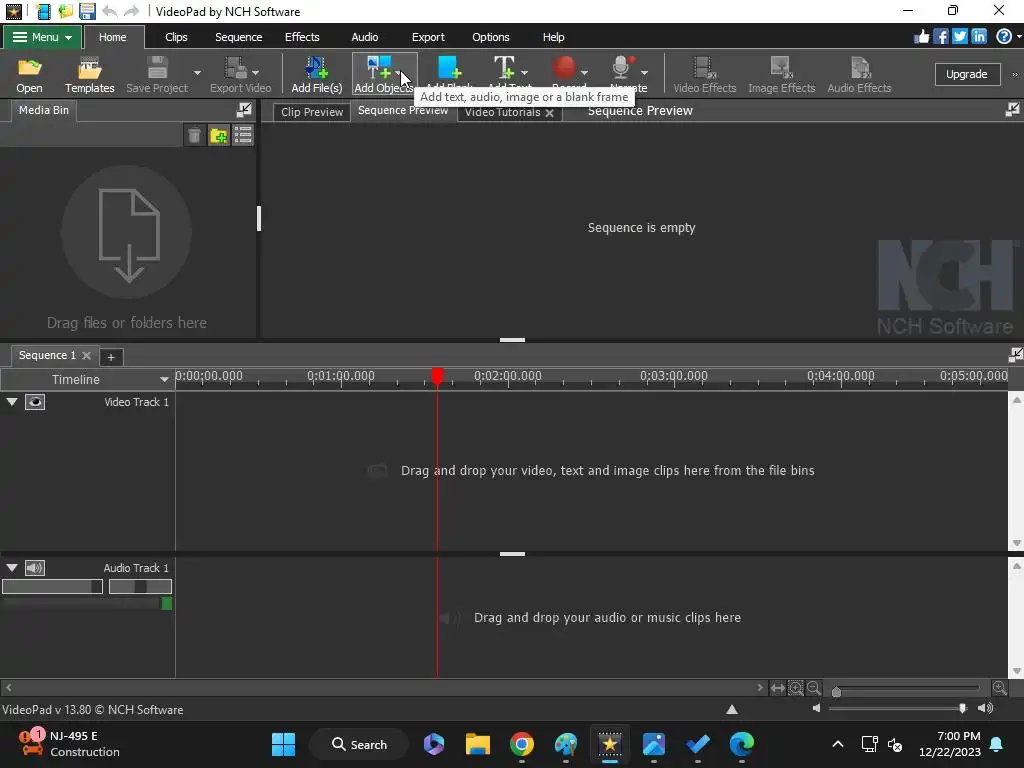Open Export Video dropdown arrow
Screen dimensions: 1024x768
[x=255, y=72]
